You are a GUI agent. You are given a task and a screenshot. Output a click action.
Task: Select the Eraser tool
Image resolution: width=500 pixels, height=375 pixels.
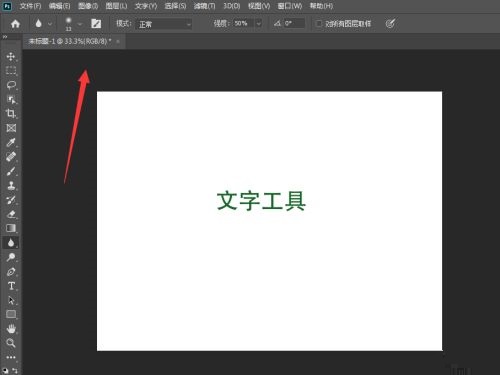coord(11,214)
